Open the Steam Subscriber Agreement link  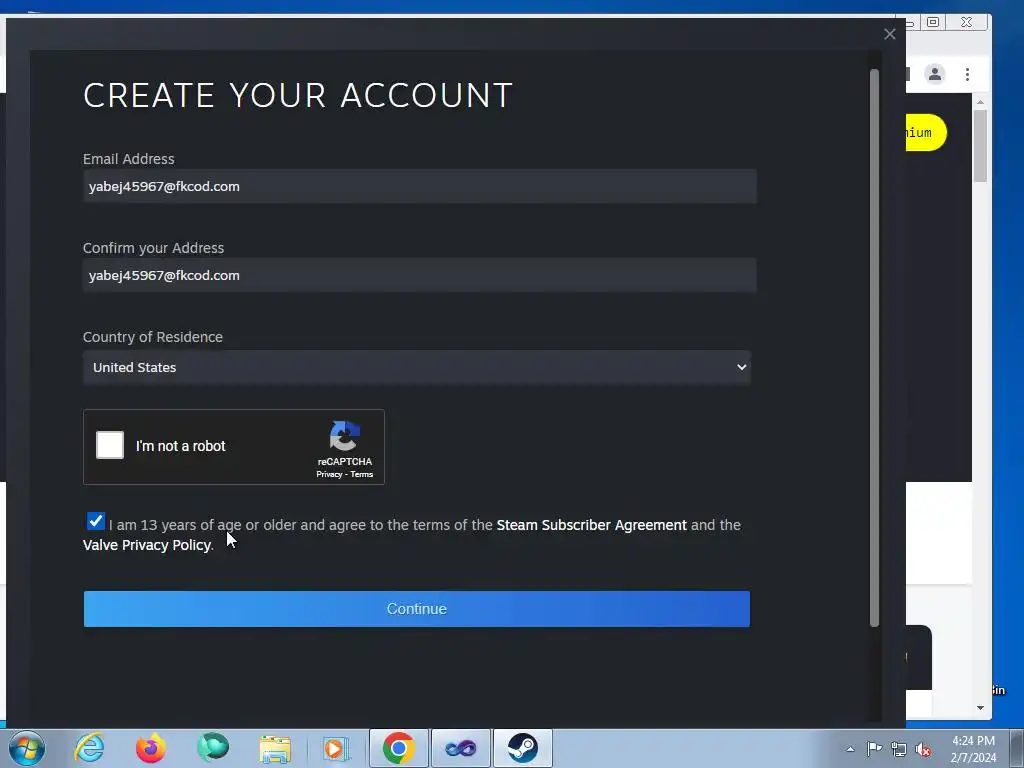coord(591,525)
